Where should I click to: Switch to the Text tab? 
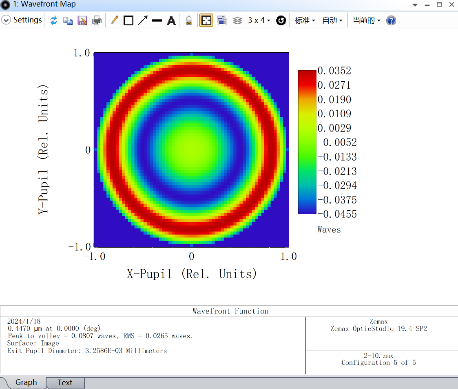(x=65, y=382)
